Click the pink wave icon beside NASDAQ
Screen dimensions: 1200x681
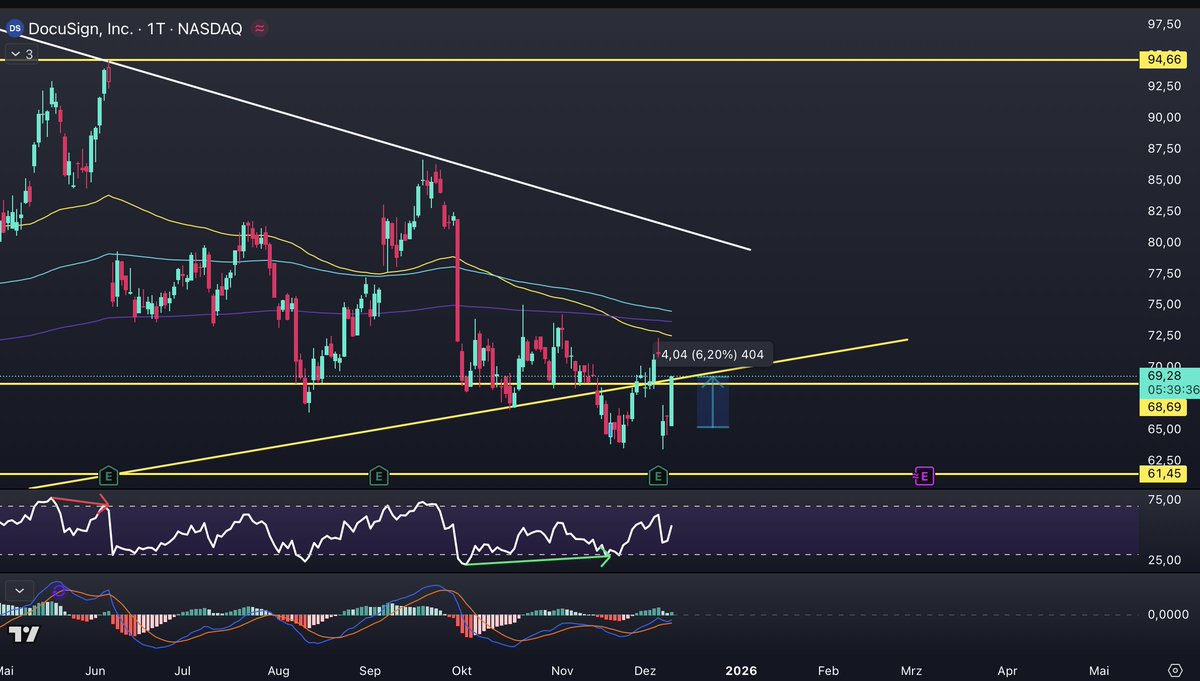coord(260,29)
